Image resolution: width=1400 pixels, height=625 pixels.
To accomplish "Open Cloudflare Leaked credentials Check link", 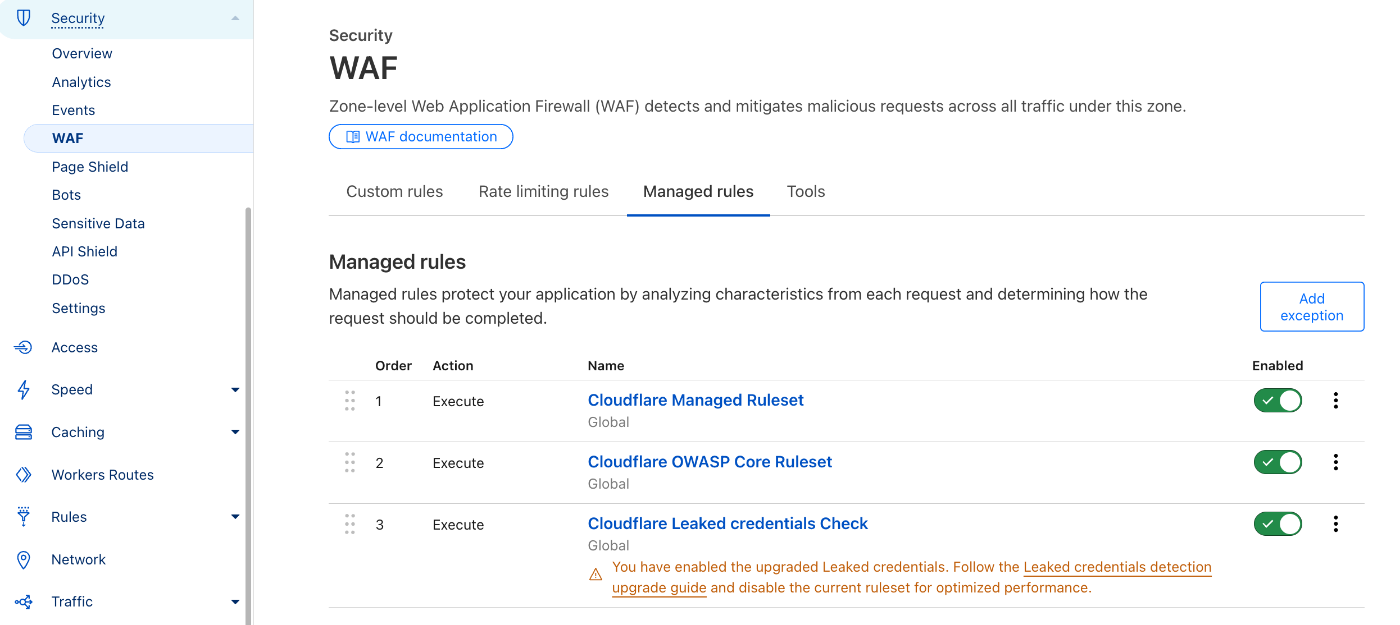I will (x=728, y=523).
